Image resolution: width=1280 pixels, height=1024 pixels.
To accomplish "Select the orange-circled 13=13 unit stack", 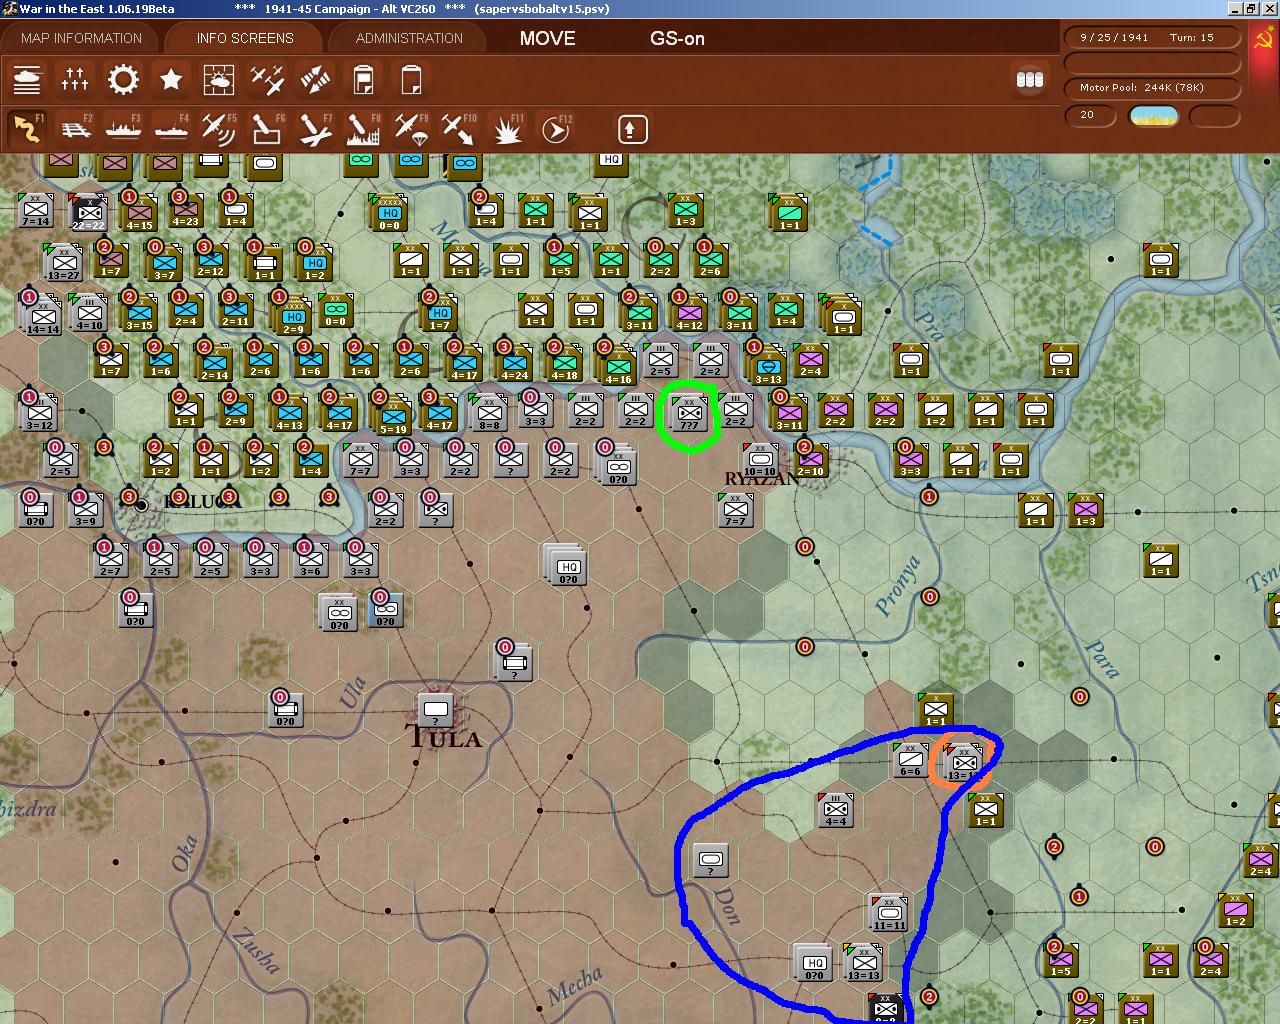I will [962, 762].
